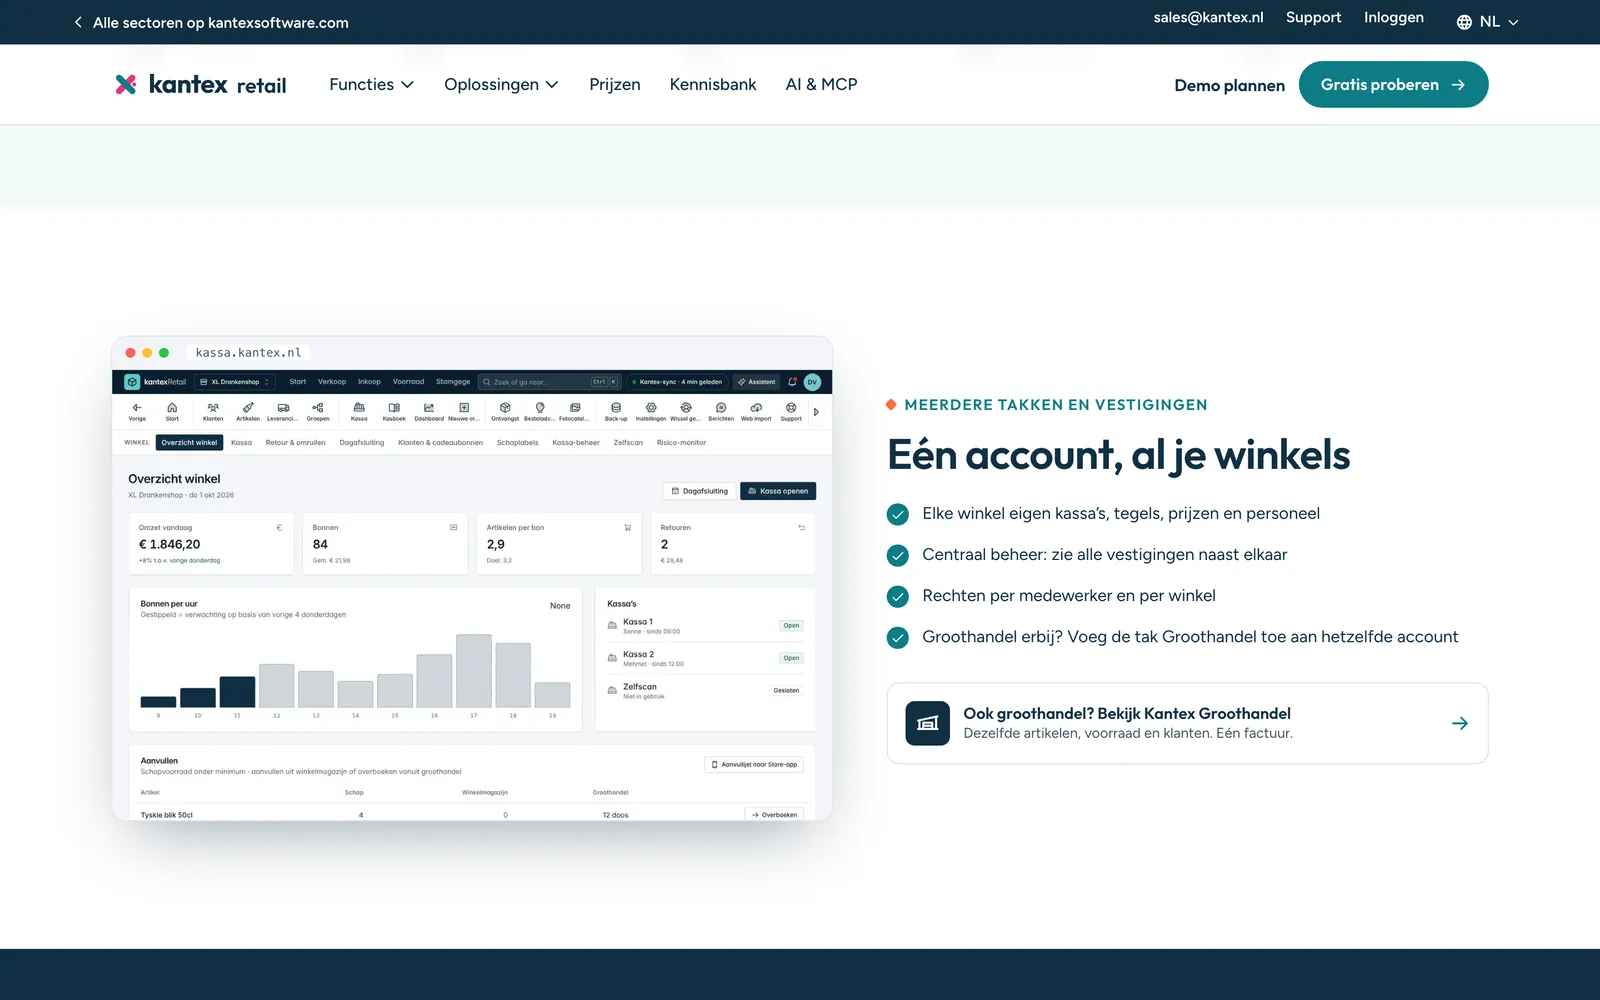This screenshot has height=1000, width=1600.
Task: Open the Kasboek toolbar icon
Action: [394, 408]
